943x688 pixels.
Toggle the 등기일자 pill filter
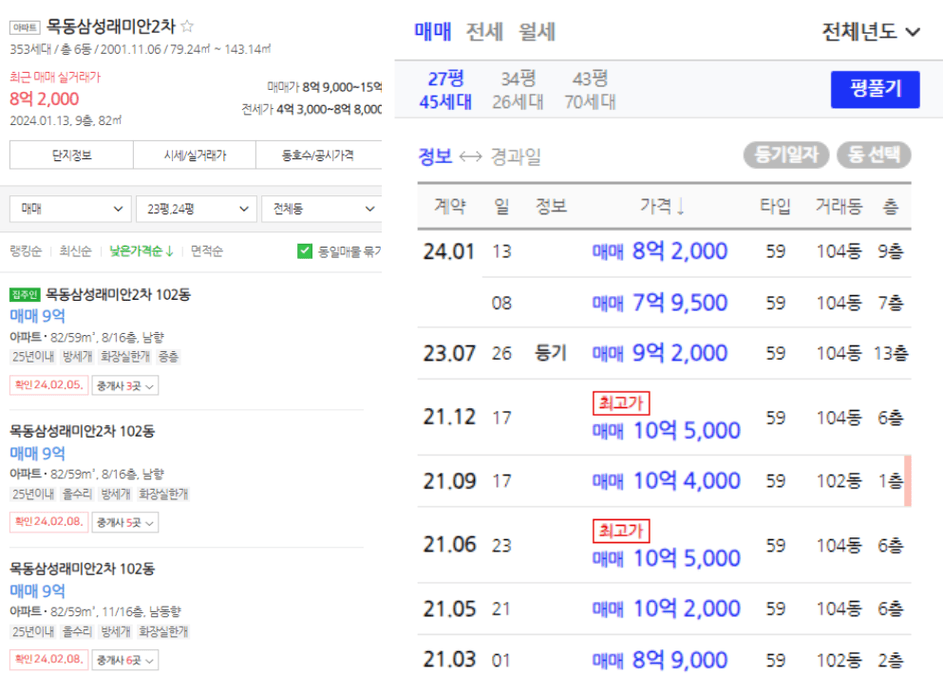click(x=786, y=155)
